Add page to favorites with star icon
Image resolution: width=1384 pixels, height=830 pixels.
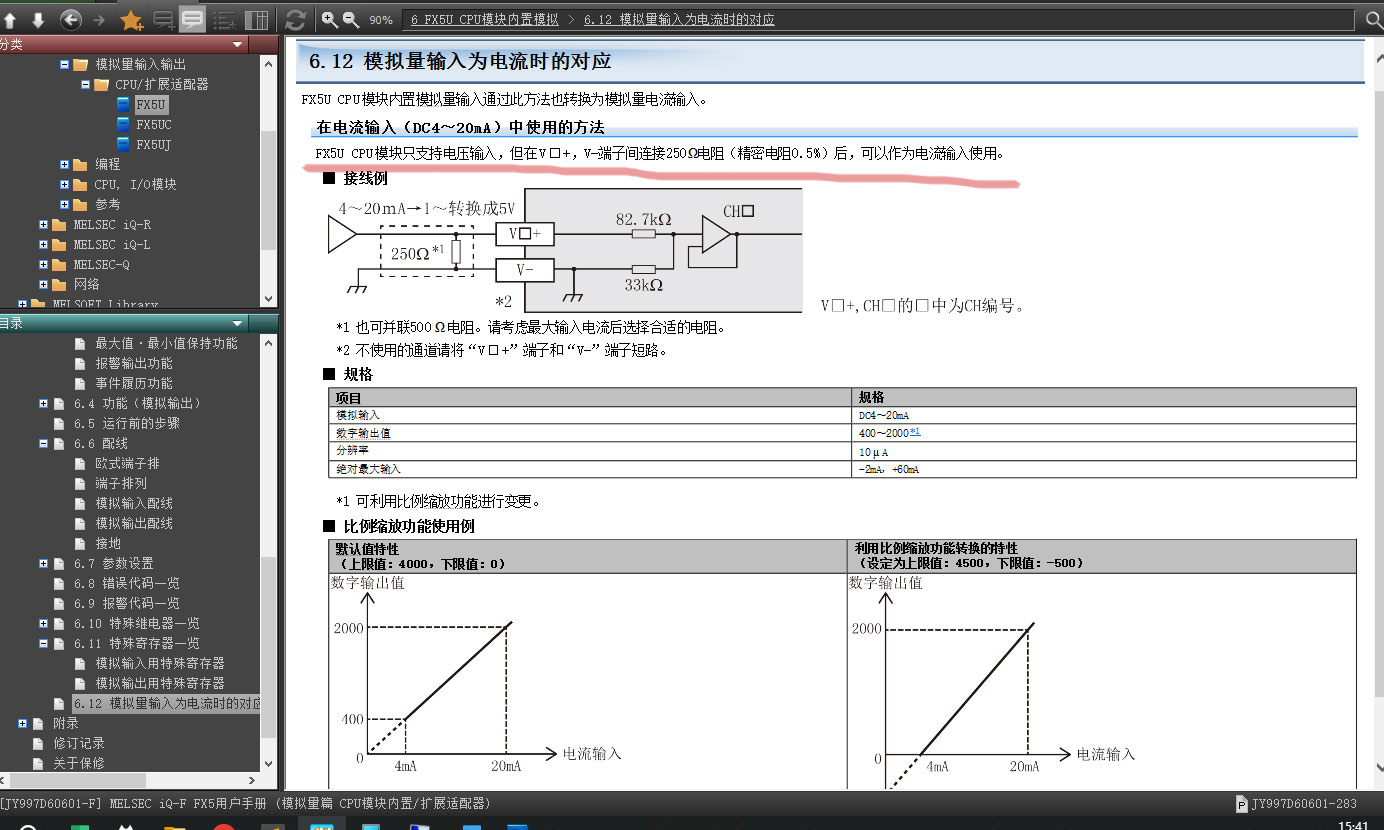(x=131, y=20)
